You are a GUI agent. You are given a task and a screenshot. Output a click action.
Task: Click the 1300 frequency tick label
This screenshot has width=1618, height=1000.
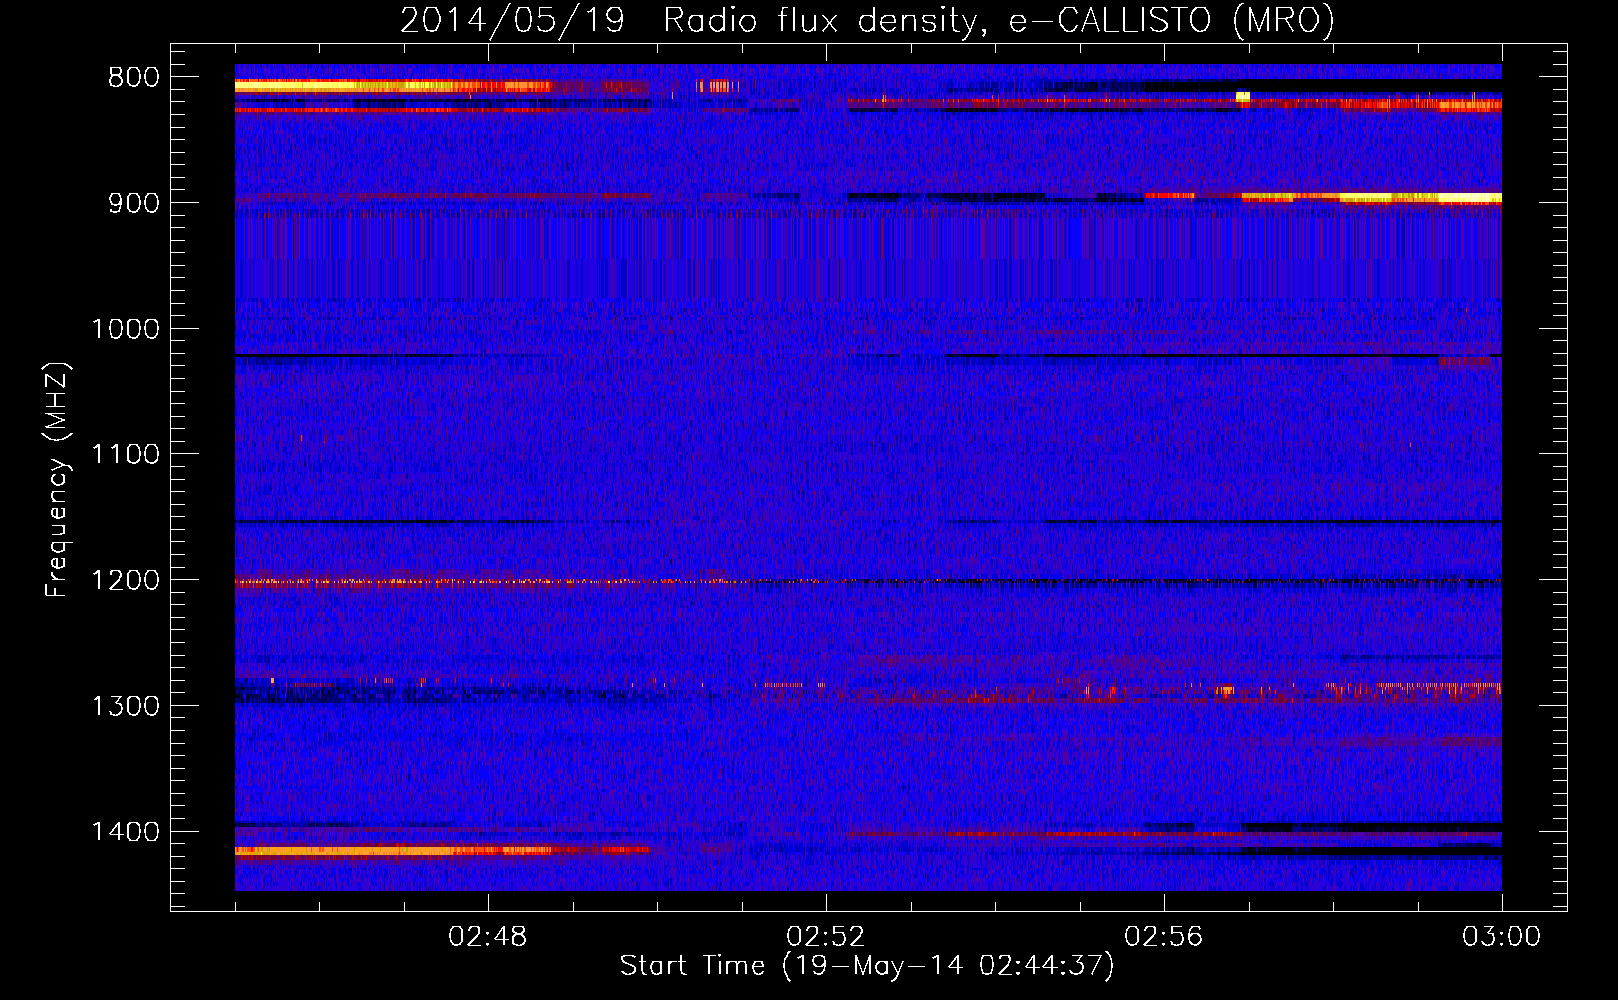coord(125,706)
